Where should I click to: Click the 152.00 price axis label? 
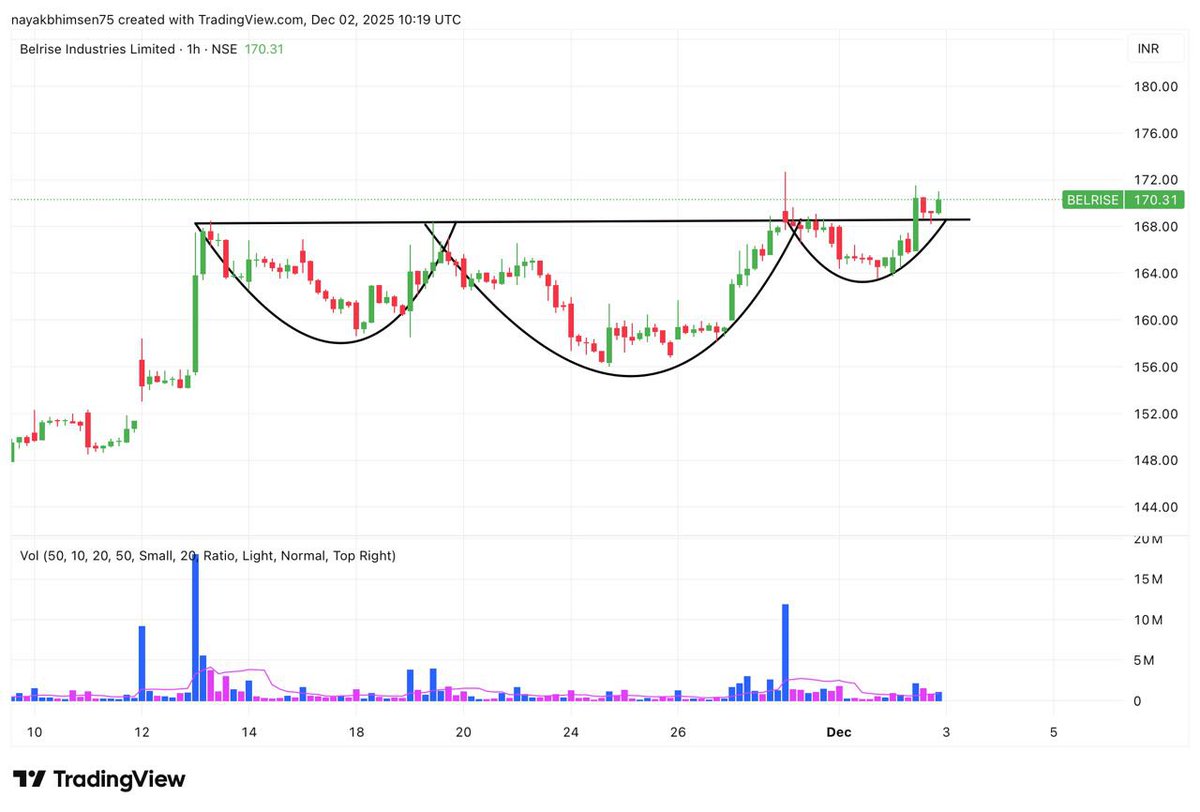[x=1154, y=413]
